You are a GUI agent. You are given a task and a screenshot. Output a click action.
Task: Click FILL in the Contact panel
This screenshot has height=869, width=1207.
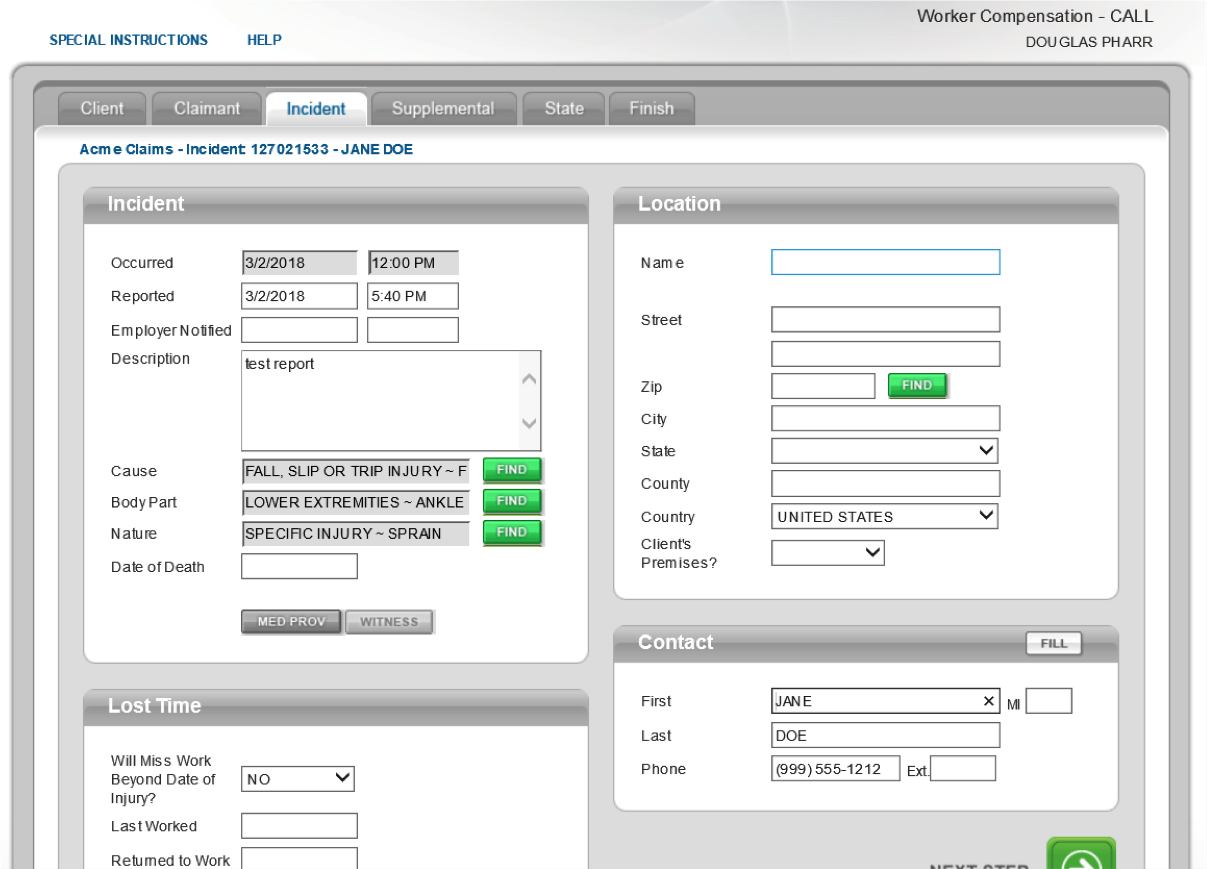pyautogui.click(x=1053, y=643)
